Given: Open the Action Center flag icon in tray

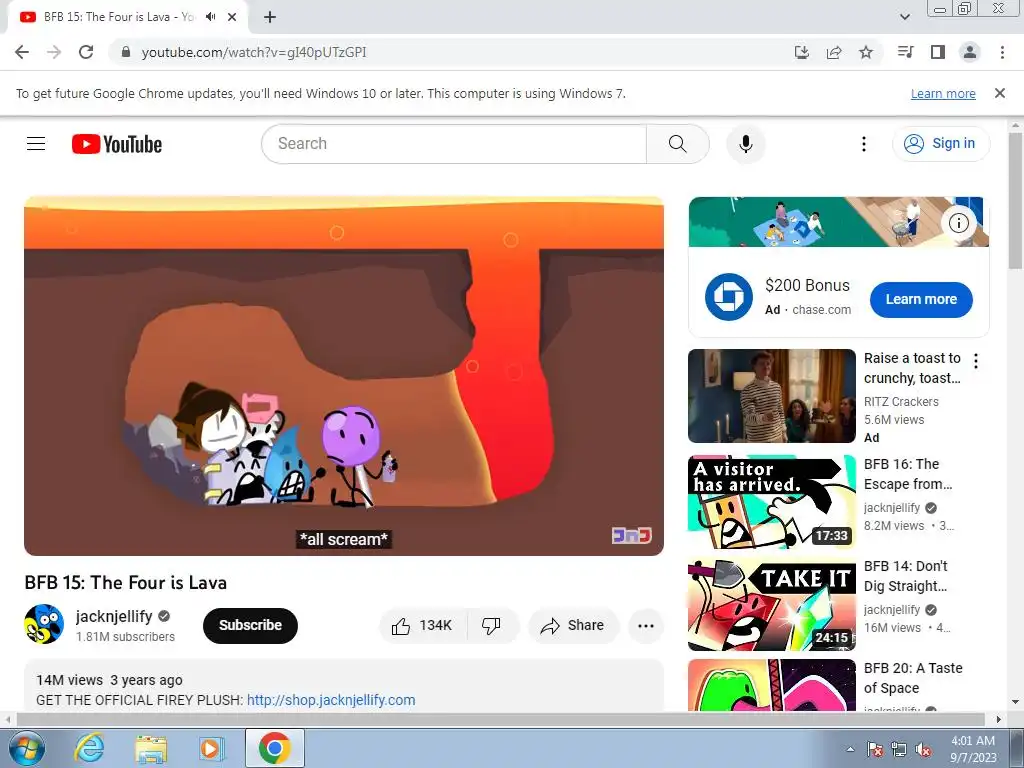Looking at the screenshot, I should tap(875, 750).
